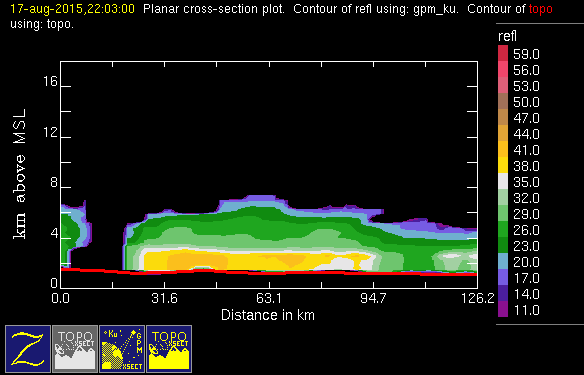
Task: Click the 'refl' color bar heading
Action: click(x=507, y=36)
